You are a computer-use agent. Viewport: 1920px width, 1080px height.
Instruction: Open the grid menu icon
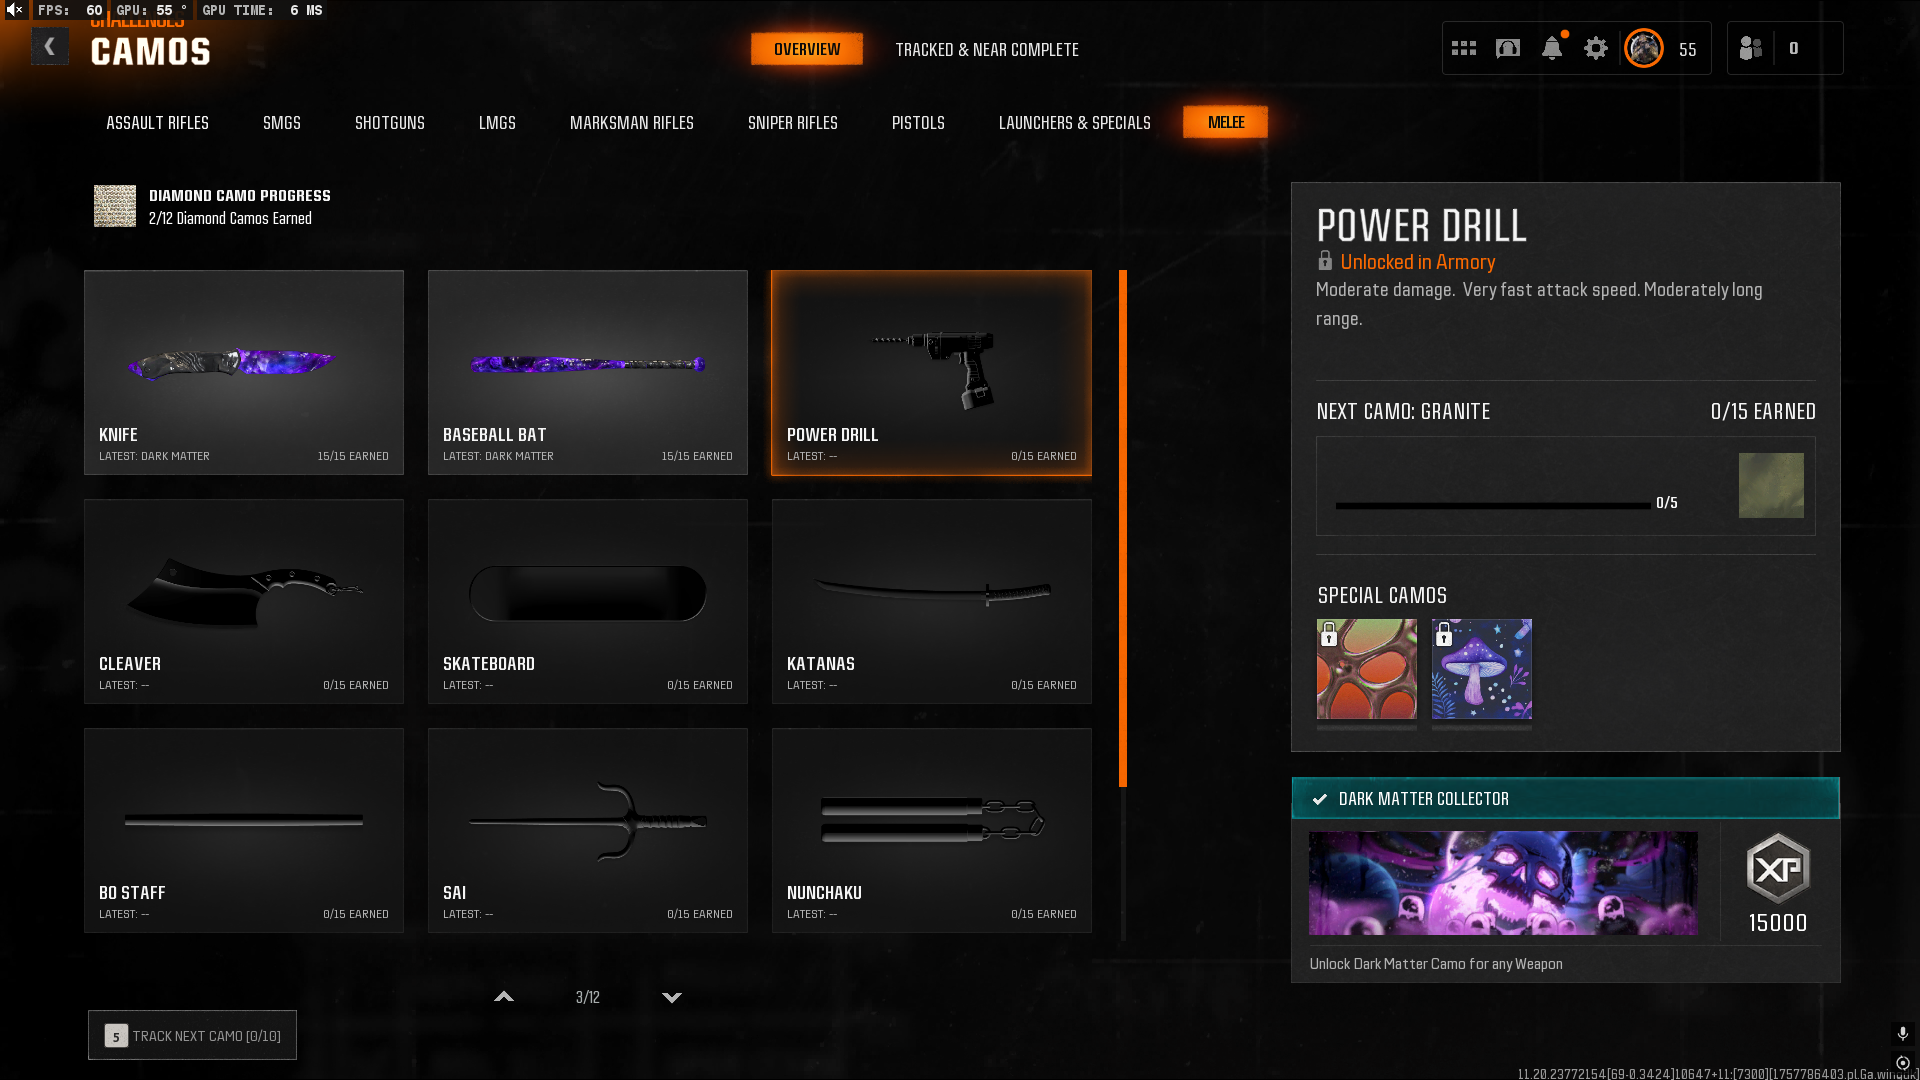coord(1464,48)
